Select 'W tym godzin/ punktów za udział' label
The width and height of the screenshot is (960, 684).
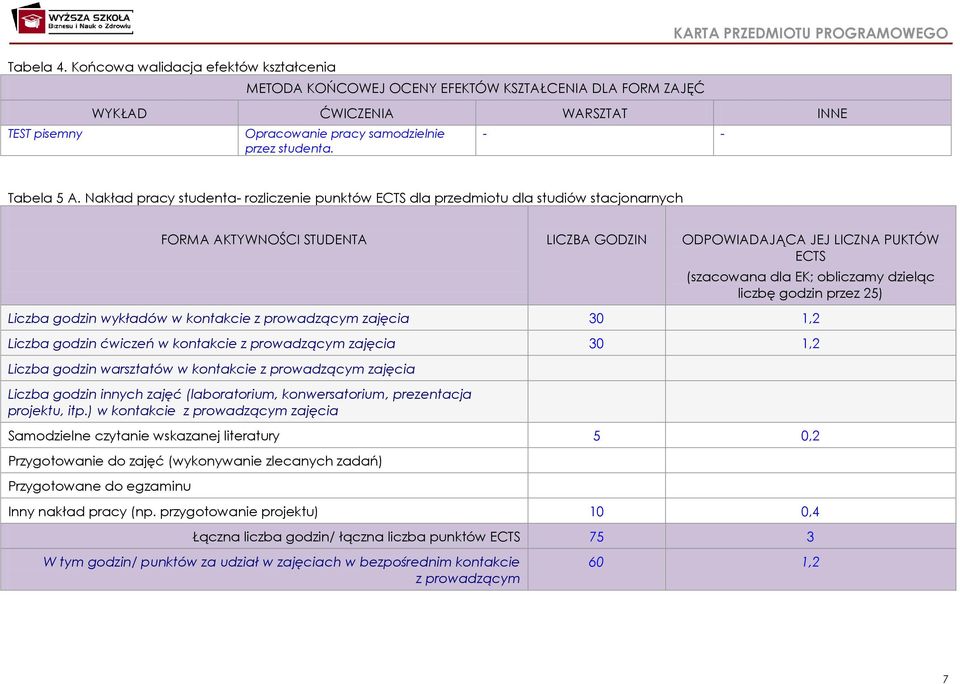click(281, 570)
